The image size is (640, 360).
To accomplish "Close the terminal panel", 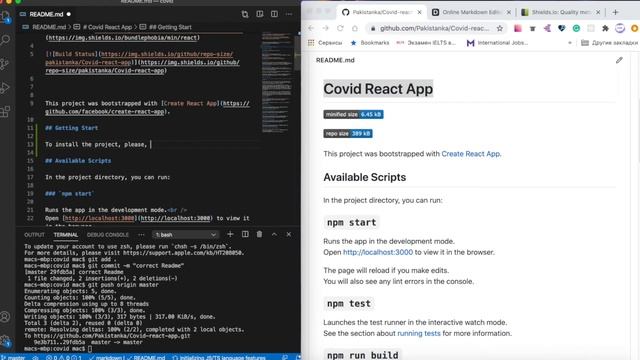I will (x=289, y=234).
